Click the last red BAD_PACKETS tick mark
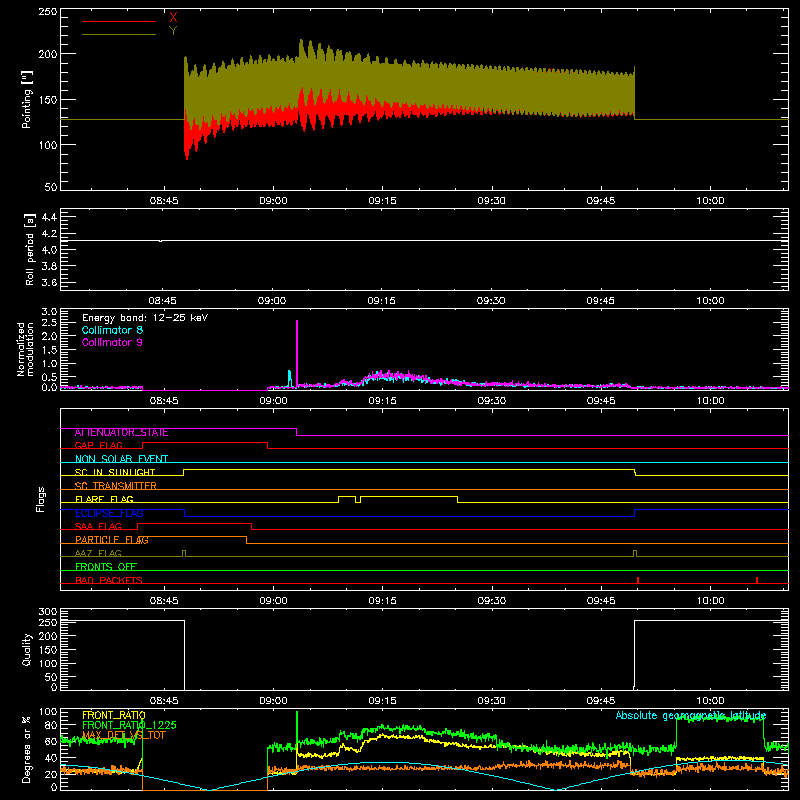This screenshot has height=800, width=800. pyautogui.click(x=757, y=580)
